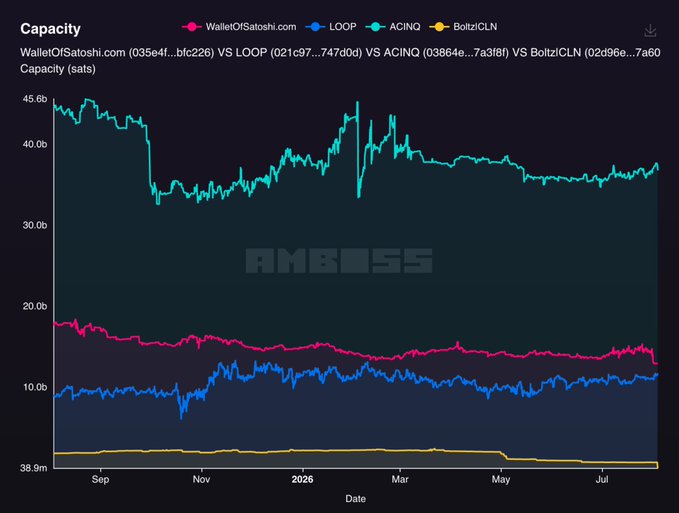Click the 40.0b y-axis label
This screenshot has width=679, height=513.
(x=35, y=144)
